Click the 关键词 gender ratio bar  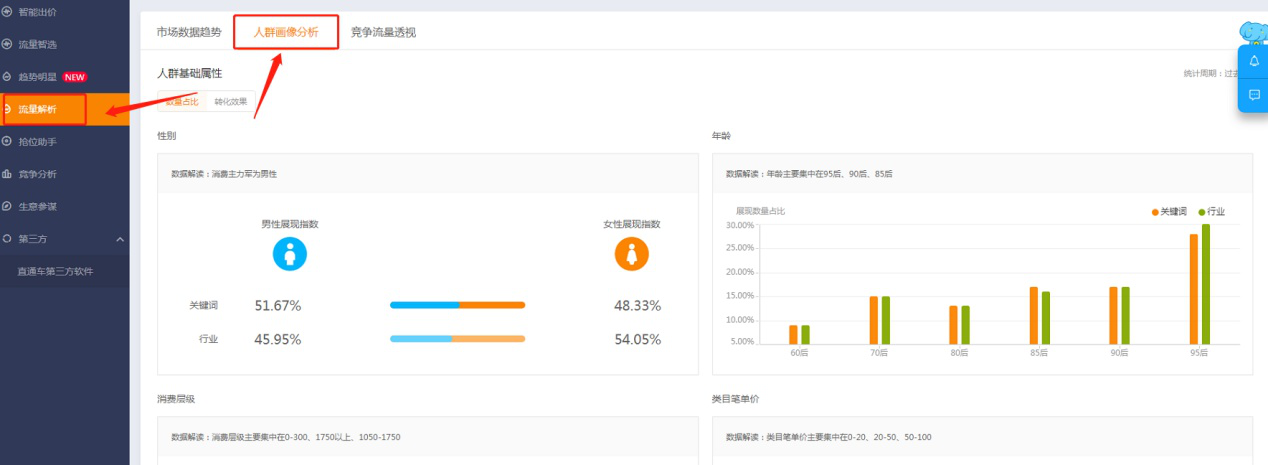pos(457,305)
